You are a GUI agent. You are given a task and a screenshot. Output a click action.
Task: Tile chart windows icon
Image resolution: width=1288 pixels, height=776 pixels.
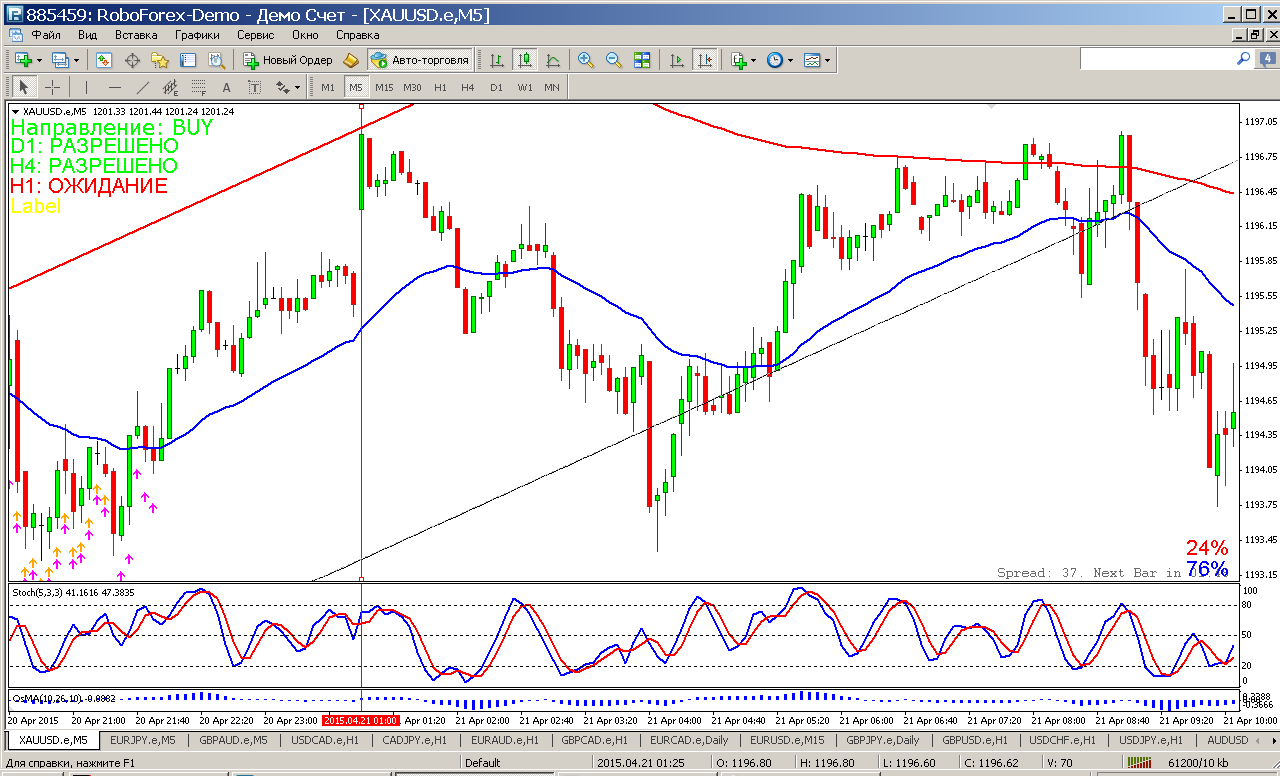(x=642, y=60)
